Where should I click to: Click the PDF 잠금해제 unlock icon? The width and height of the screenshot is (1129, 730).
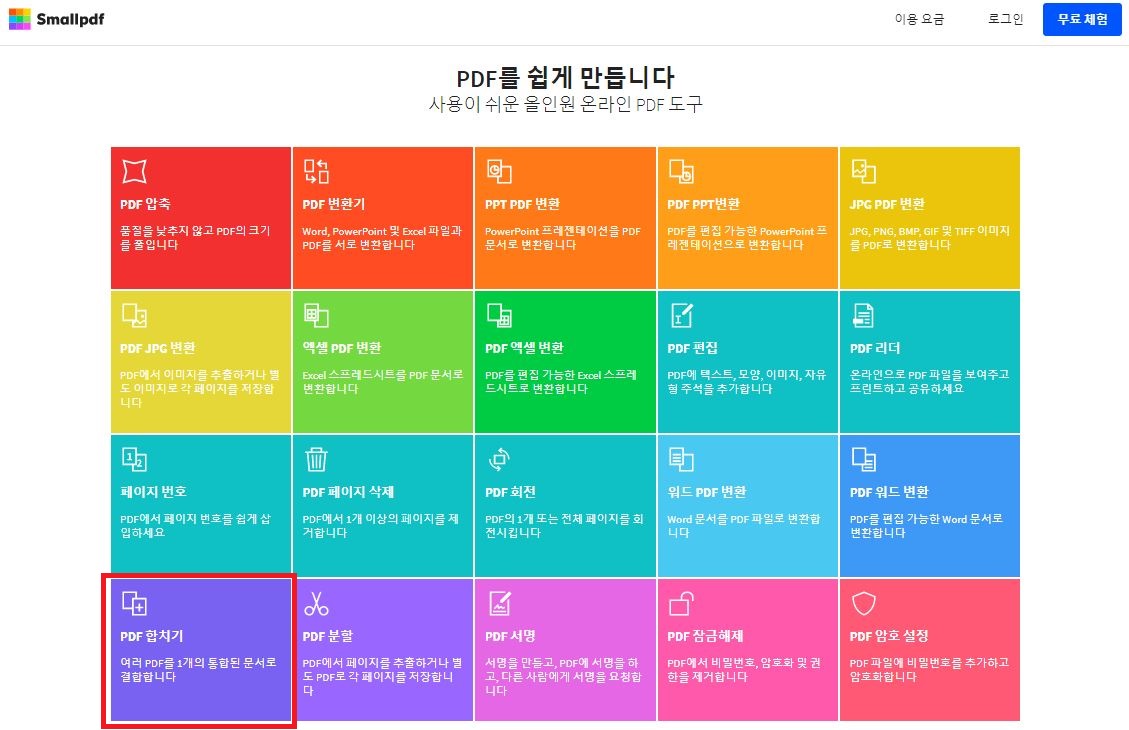pyautogui.click(x=681, y=603)
